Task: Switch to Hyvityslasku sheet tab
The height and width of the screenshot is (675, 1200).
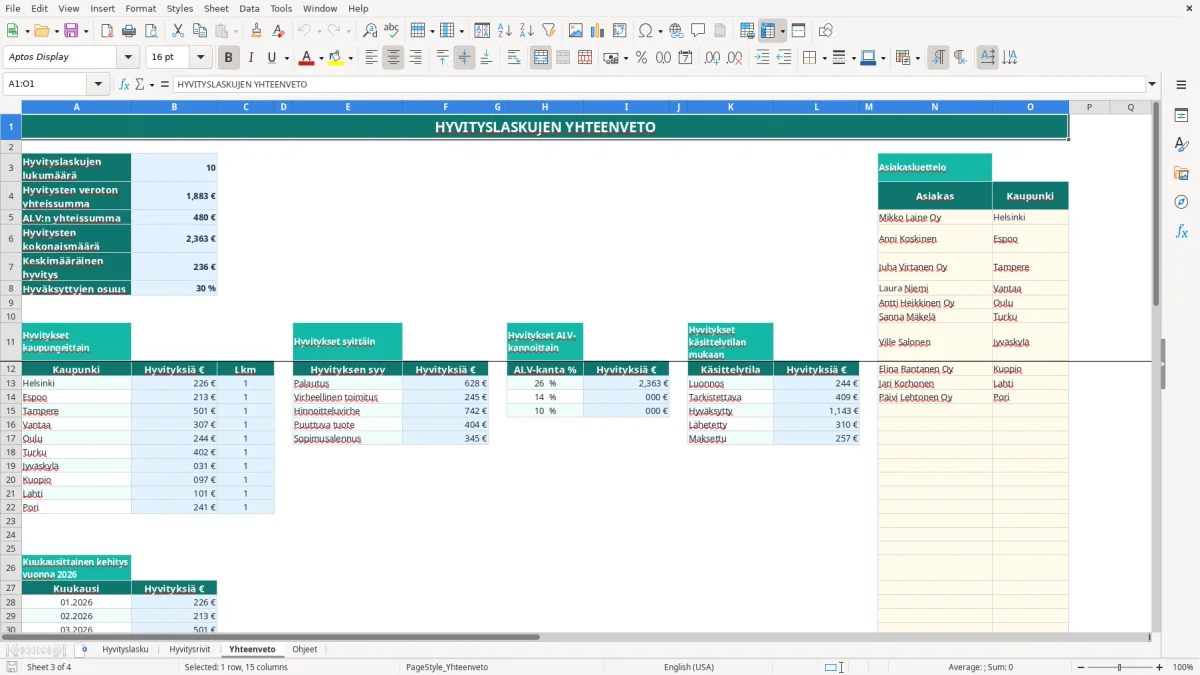Action: 125,649
